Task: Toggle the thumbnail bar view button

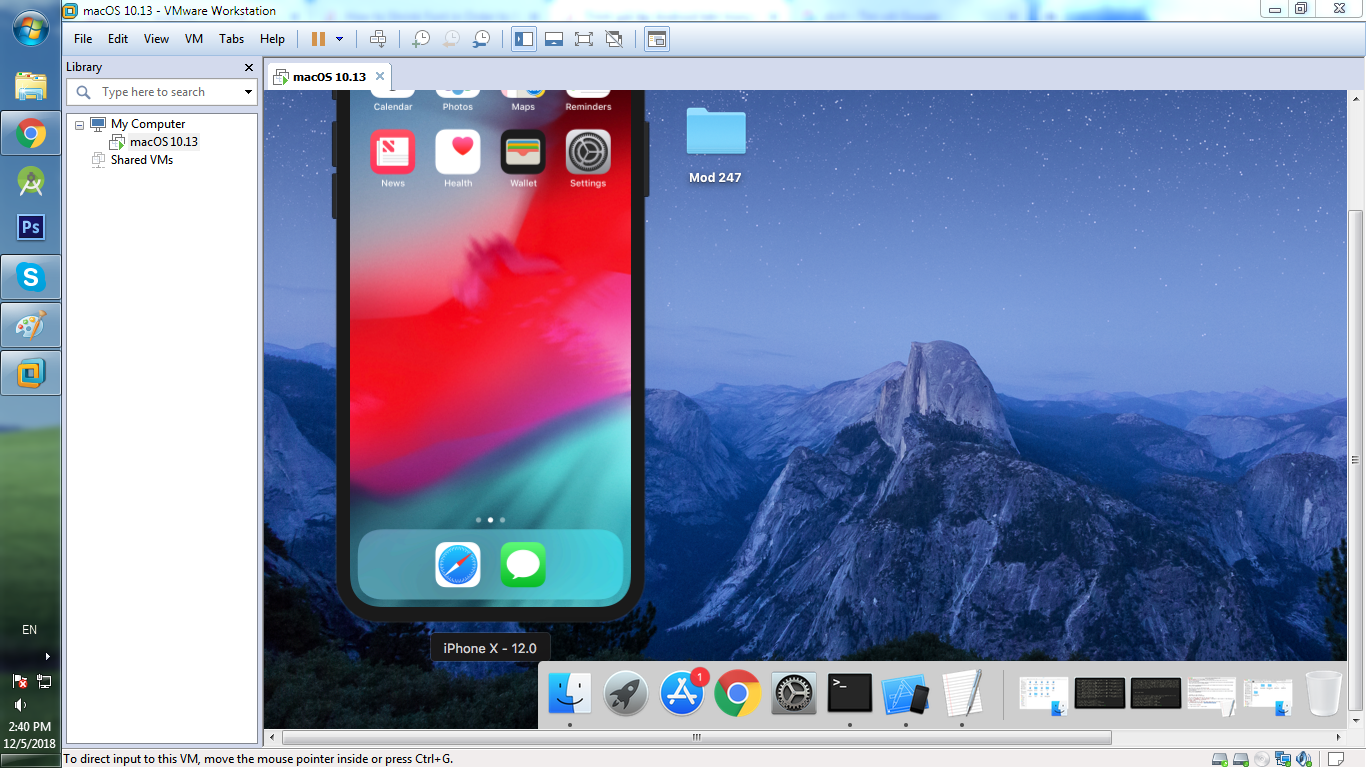Action: pos(554,39)
